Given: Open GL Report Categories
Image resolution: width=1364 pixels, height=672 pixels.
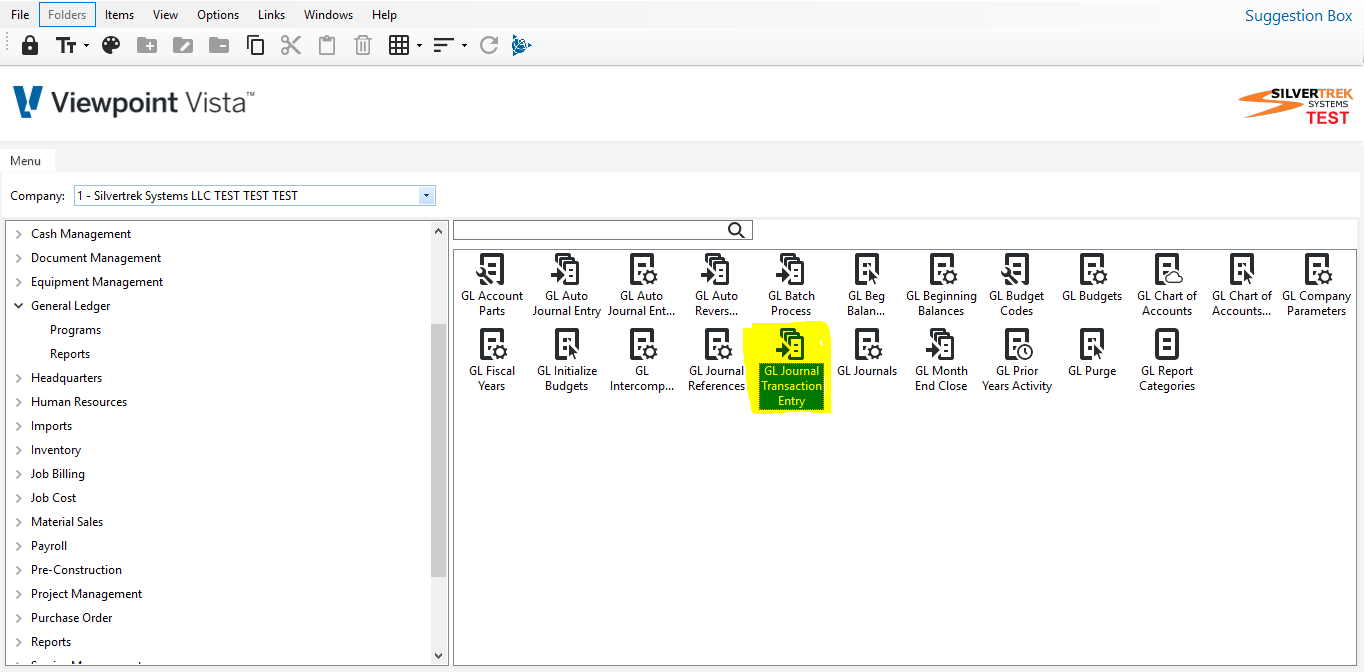Looking at the screenshot, I should (1167, 360).
